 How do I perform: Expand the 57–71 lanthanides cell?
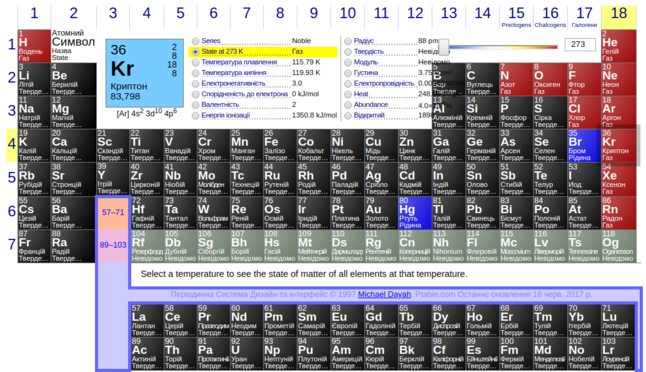click(x=113, y=213)
